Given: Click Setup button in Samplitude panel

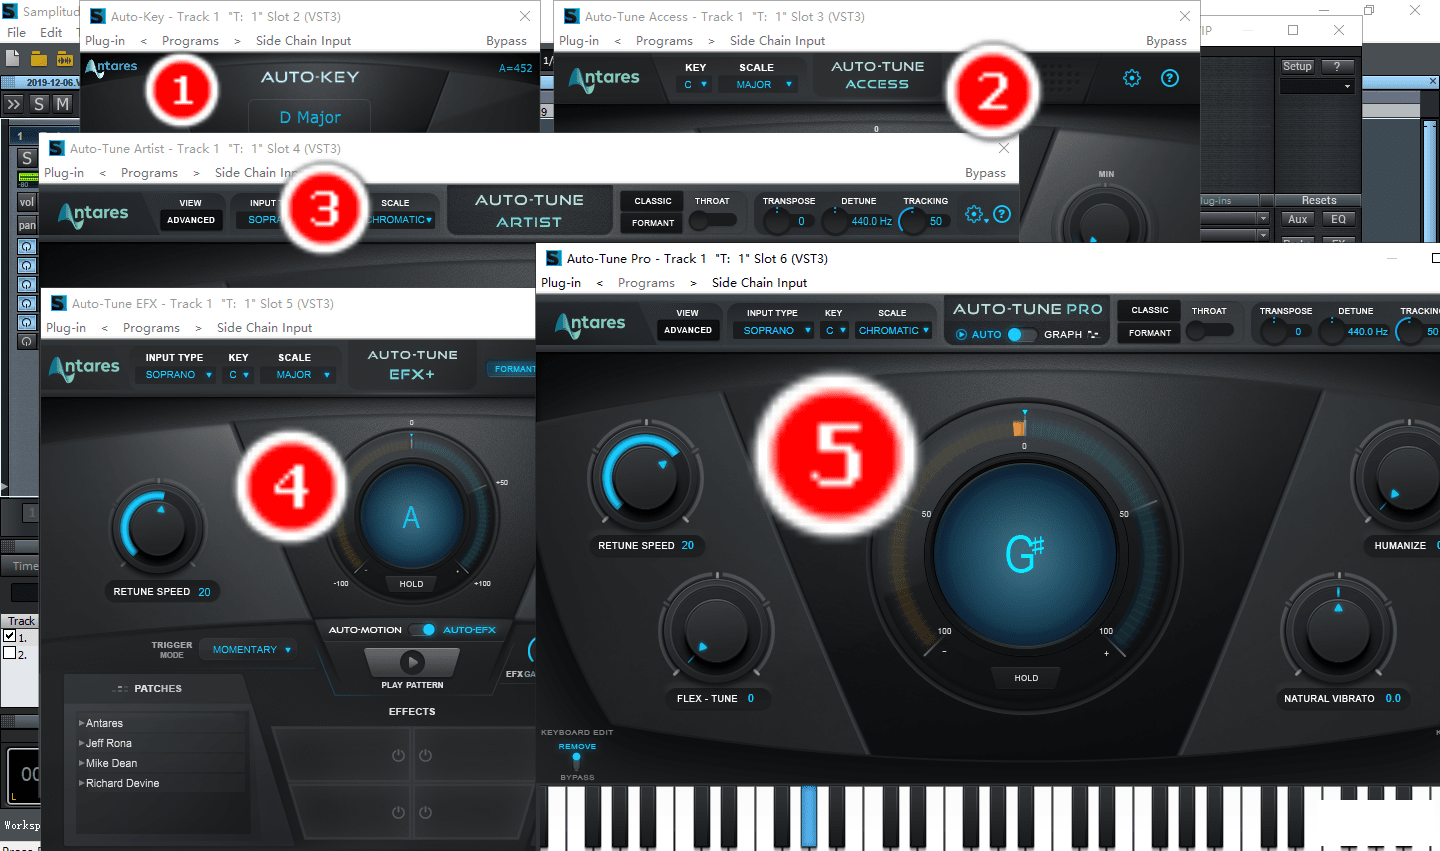Looking at the screenshot, I should point(1297,66).
